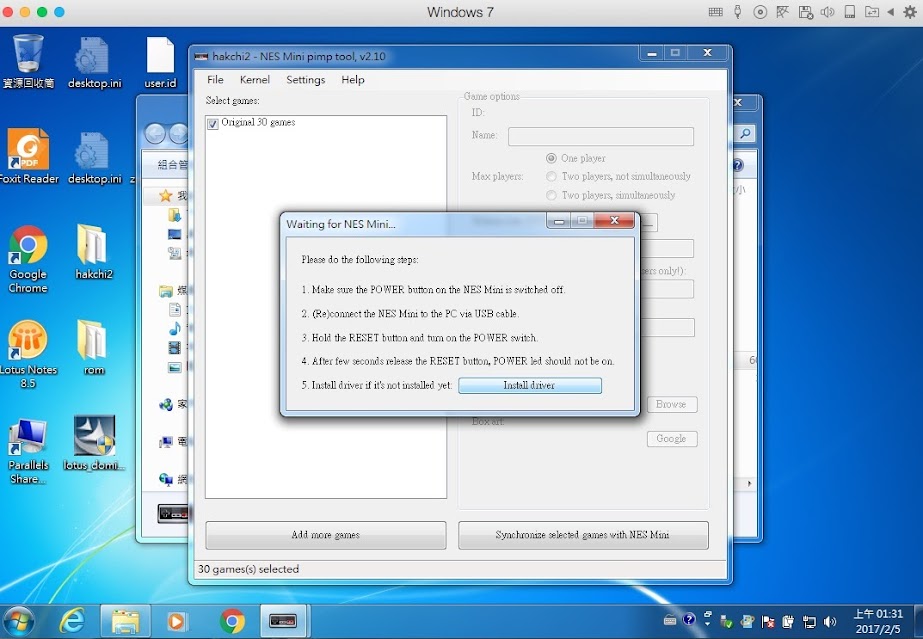Click the Google box art button
The width and height of the screenshot is (923, 639).
[672, 438]
